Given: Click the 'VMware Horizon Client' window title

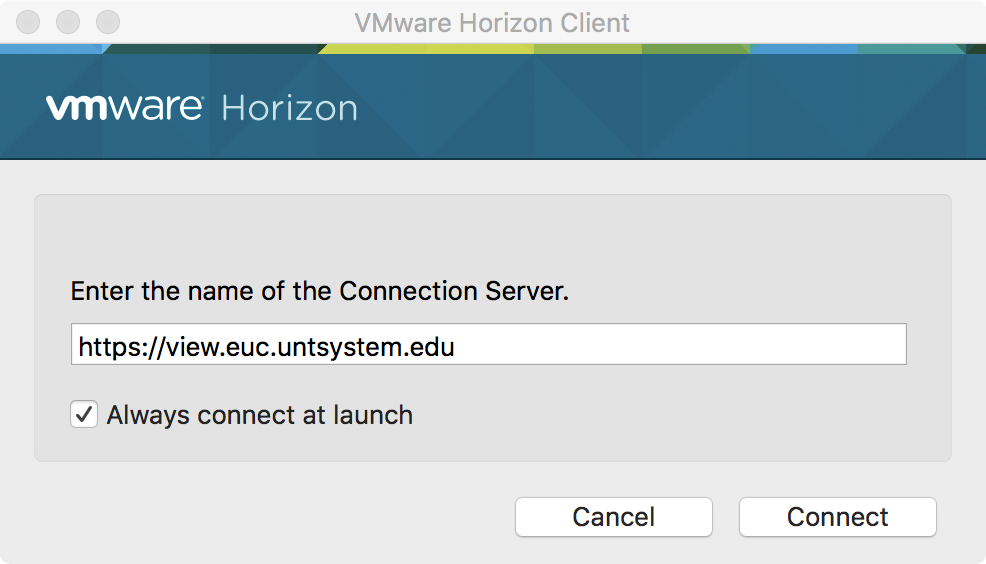Looking at the screenshot, I should 492,22.
